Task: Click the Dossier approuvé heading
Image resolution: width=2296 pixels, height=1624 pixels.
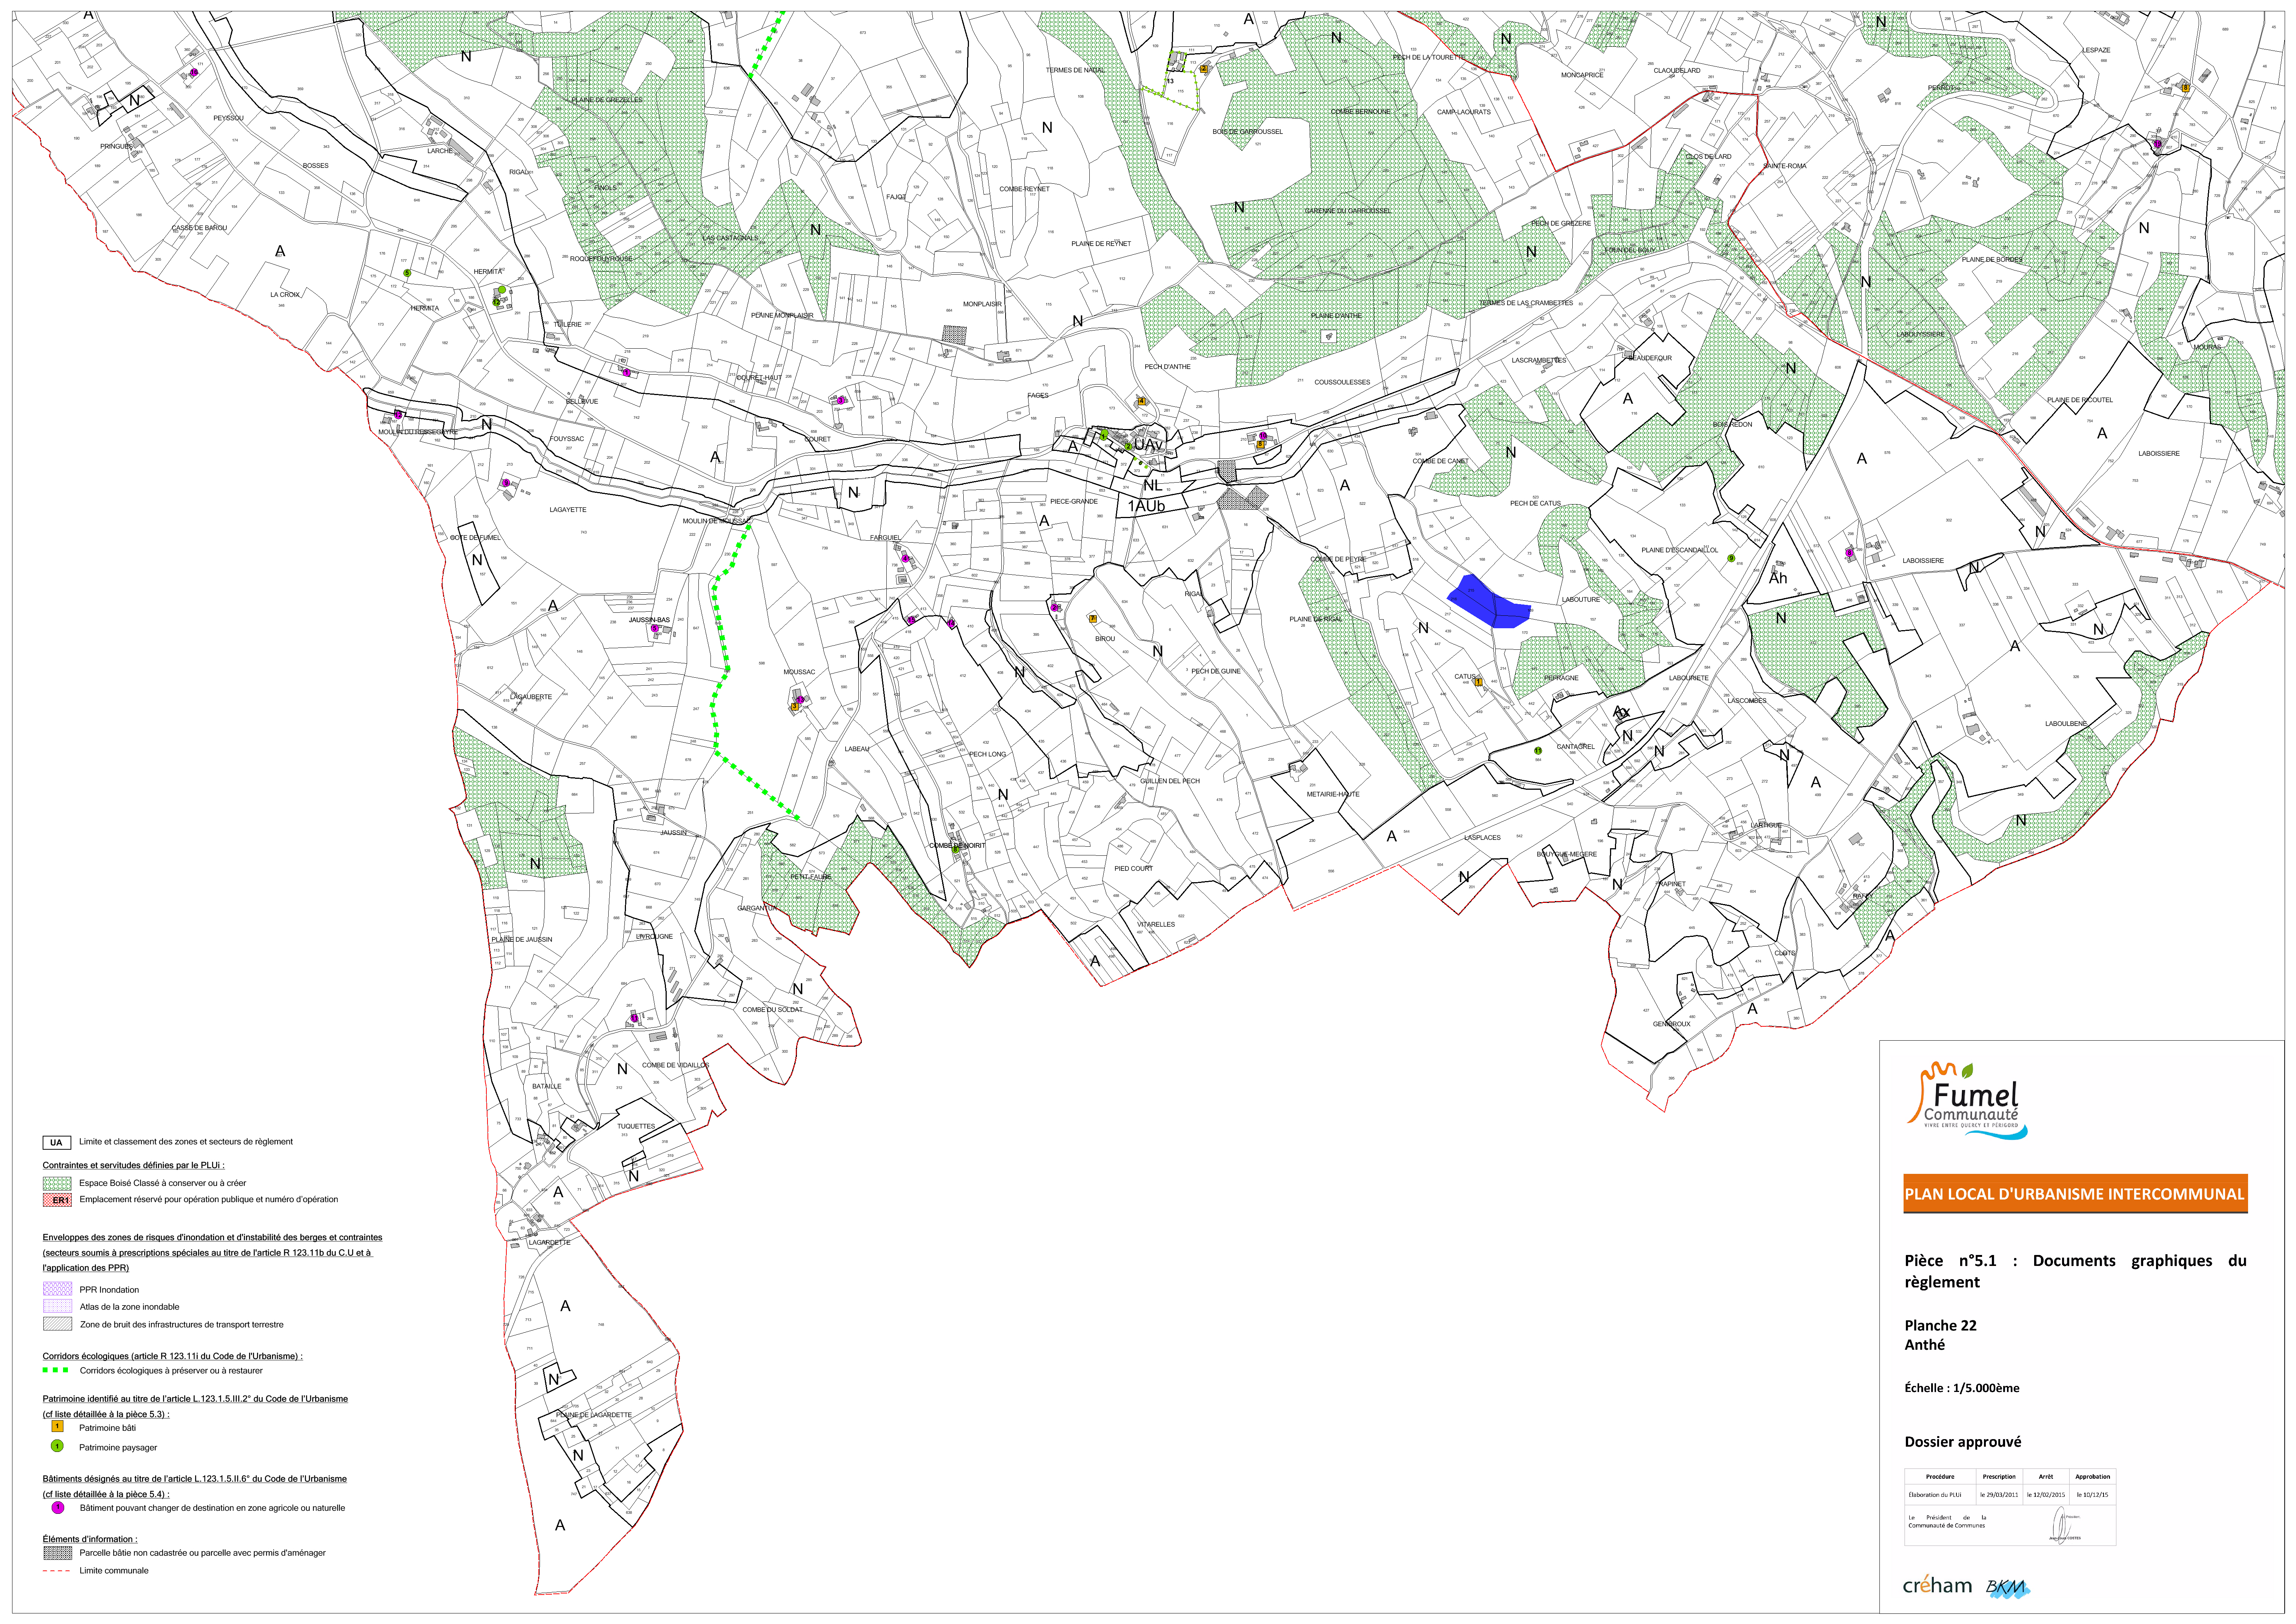Action: pos(1962,1442)
